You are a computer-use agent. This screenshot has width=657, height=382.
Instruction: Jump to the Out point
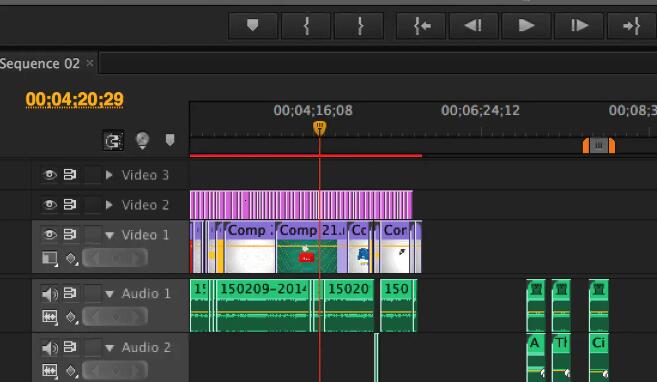click(631, 26)
